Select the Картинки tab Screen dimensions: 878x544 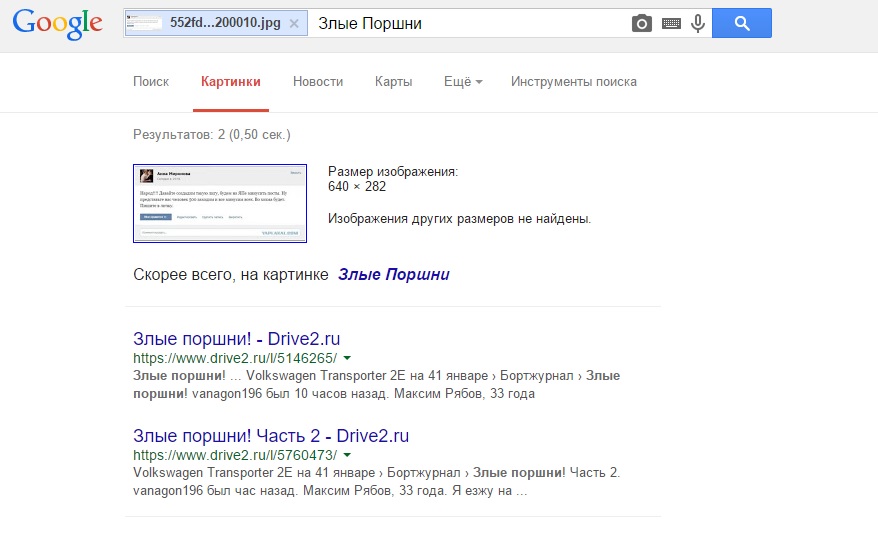[231, 82]
